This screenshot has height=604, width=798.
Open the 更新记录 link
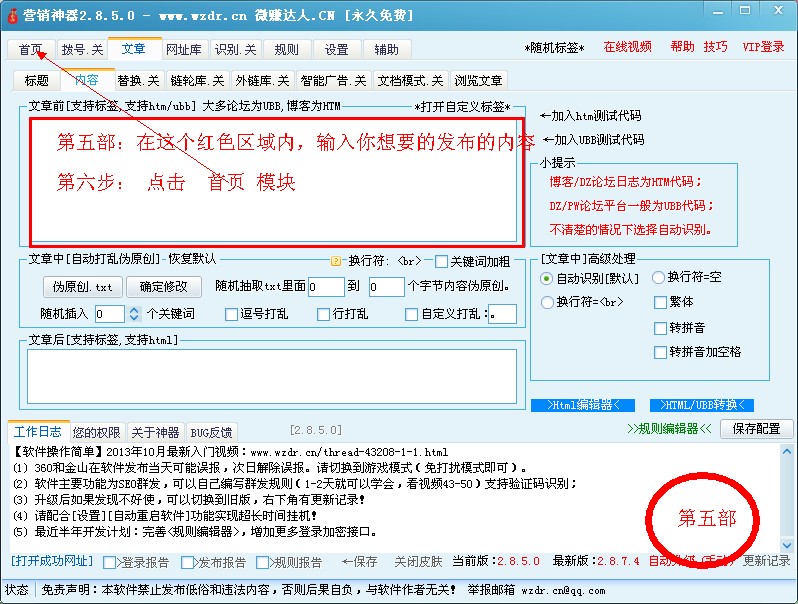[x=766, y=560]
